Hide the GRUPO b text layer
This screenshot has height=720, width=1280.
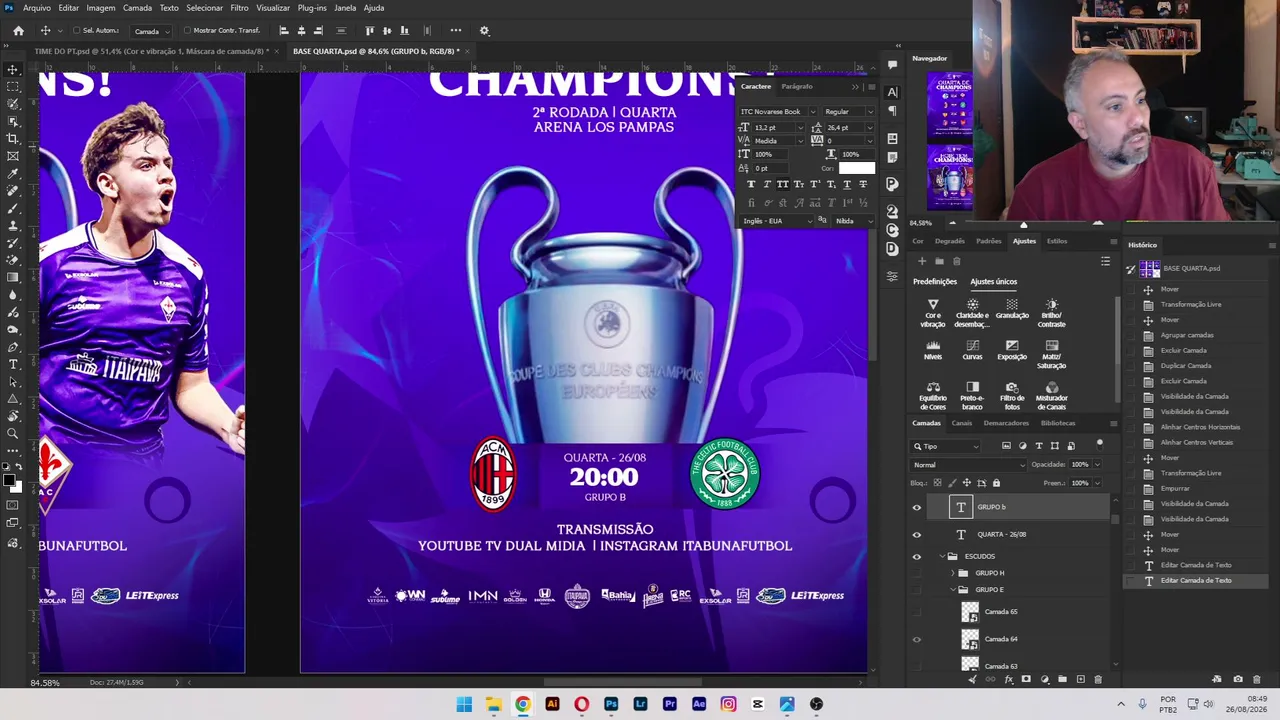click(917, 508)
